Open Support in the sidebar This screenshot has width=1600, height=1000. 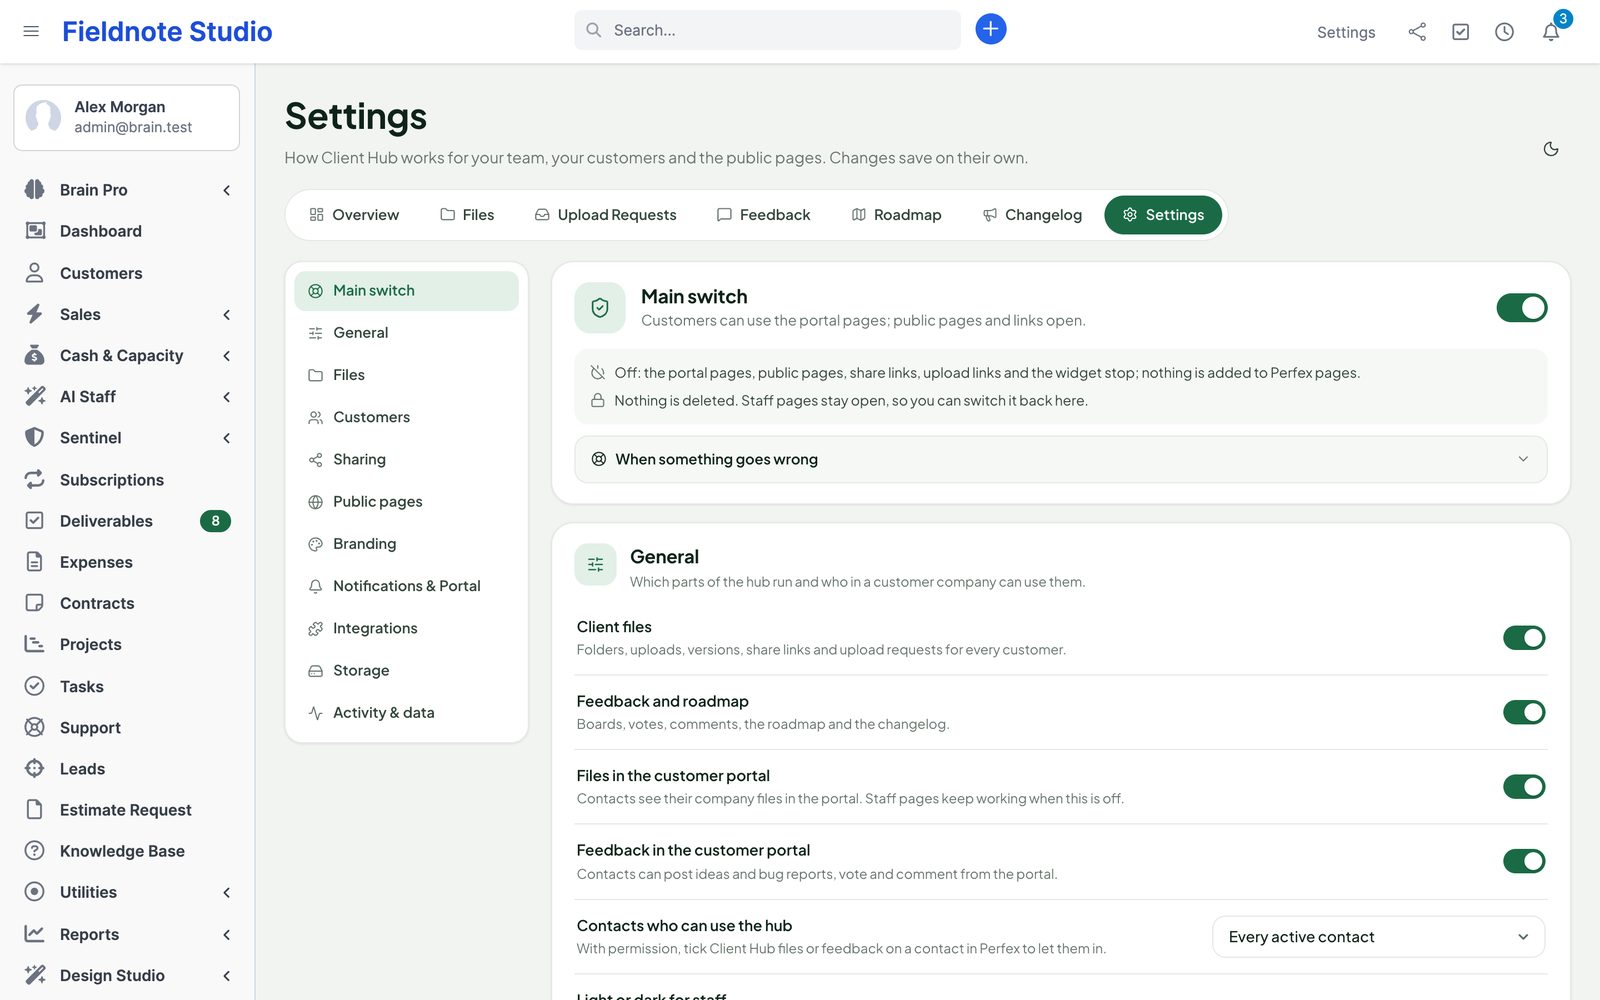coord(127,728)
